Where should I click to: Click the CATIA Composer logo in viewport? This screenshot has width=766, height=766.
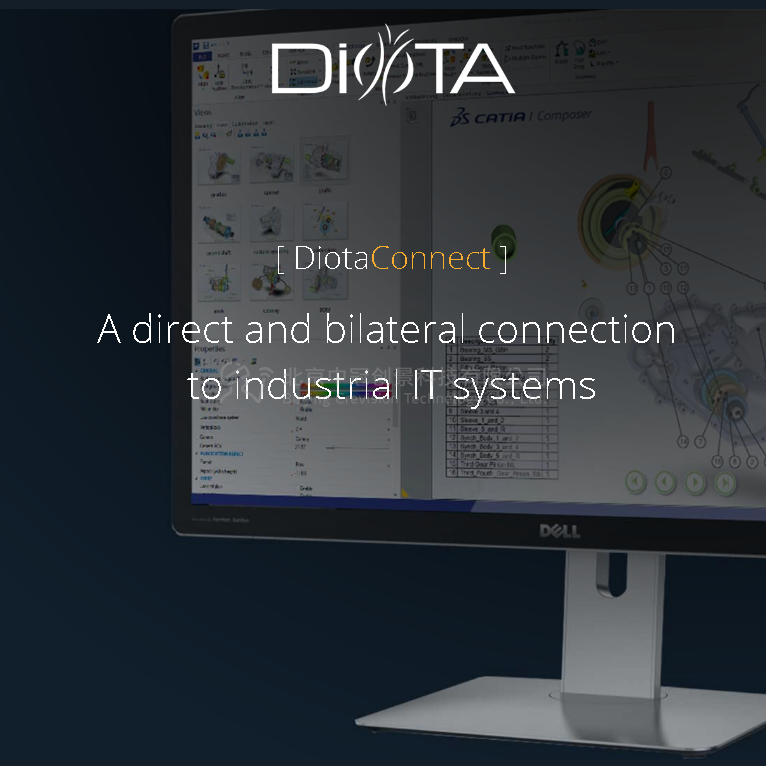tap(520, 117)
